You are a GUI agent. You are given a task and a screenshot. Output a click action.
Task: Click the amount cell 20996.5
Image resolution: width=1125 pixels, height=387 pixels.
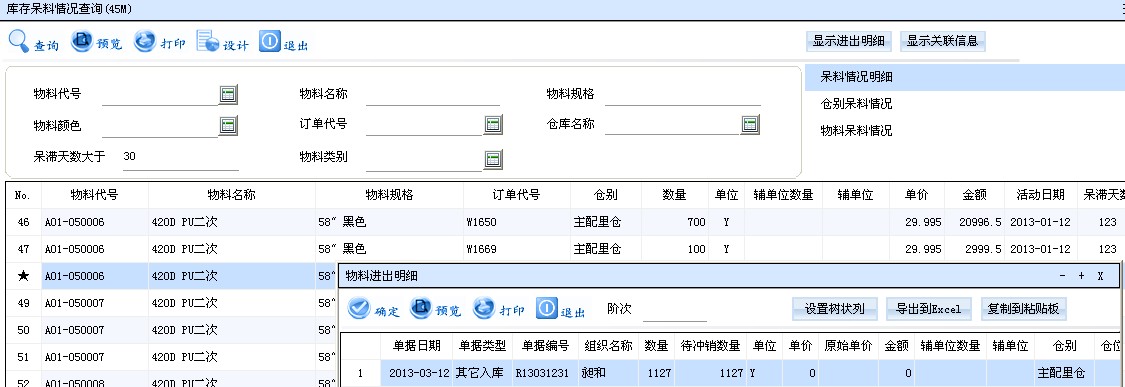point(974,223)
